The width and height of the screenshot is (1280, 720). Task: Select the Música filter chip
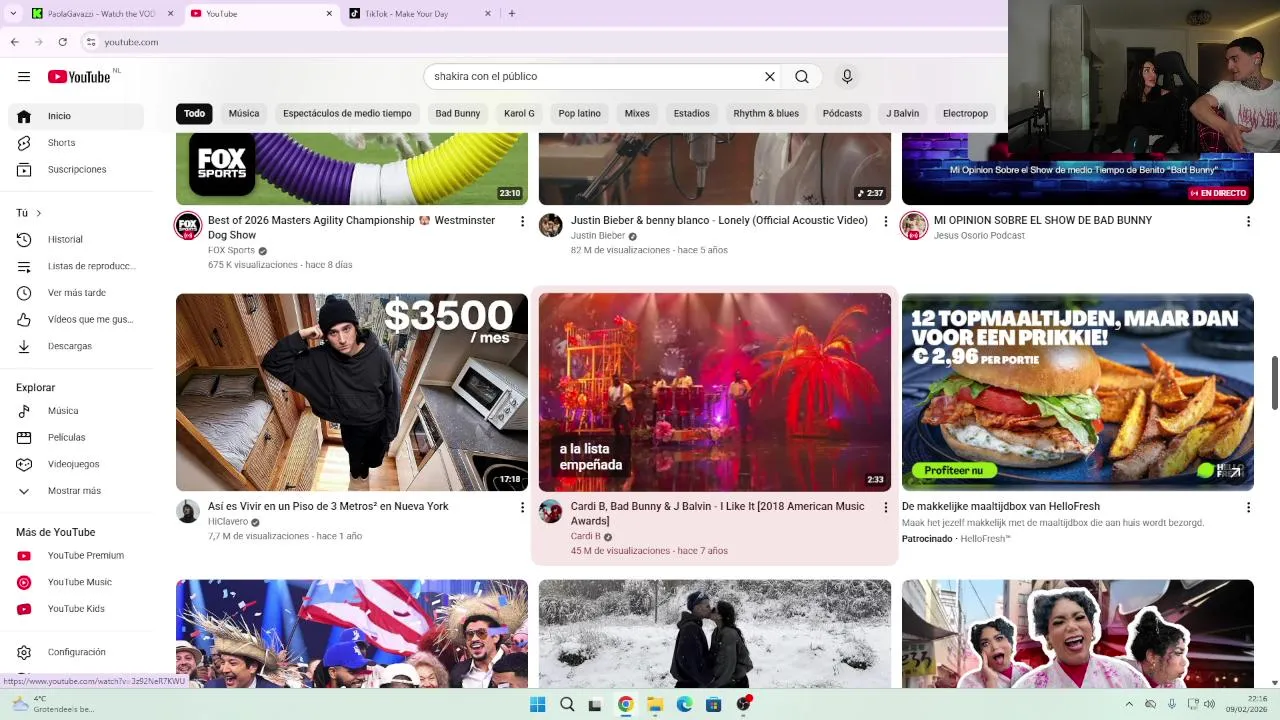coord(244,113)
